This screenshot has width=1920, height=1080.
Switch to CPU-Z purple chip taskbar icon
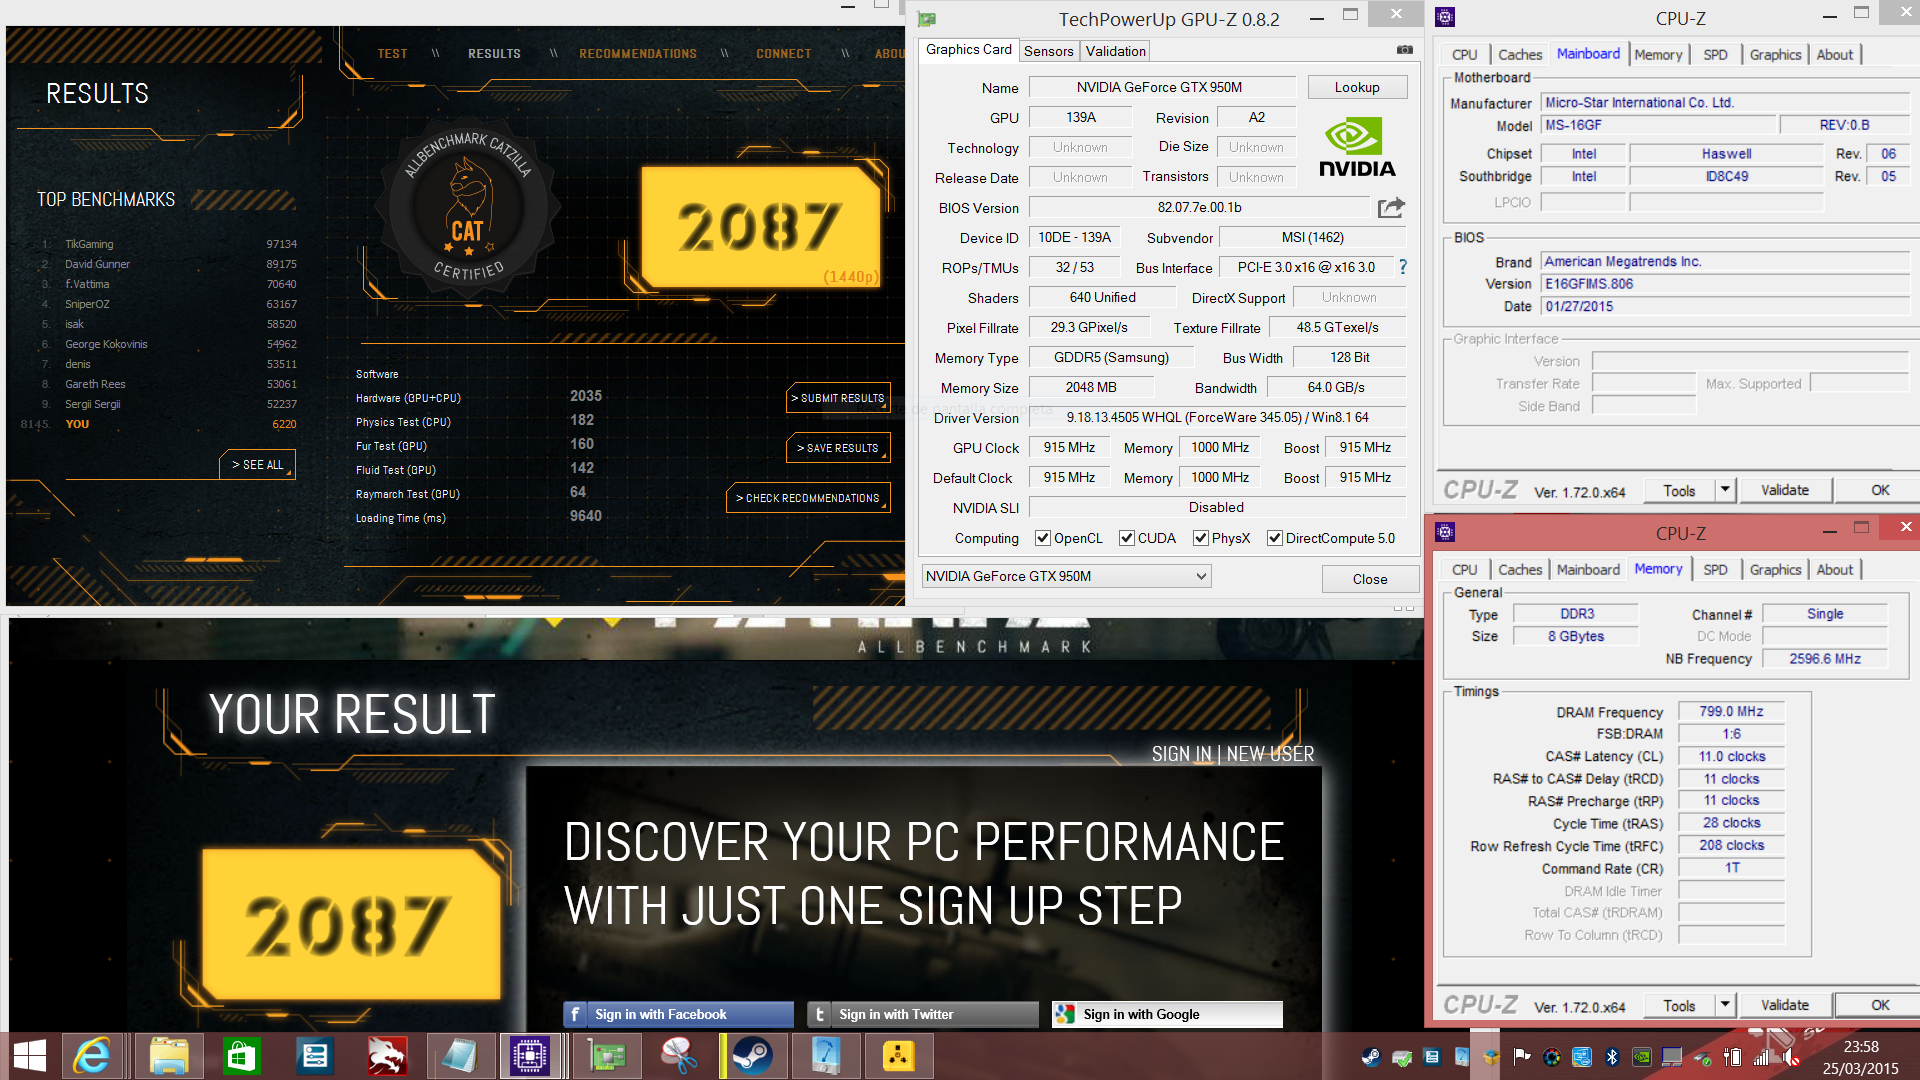coord(530,1056)
